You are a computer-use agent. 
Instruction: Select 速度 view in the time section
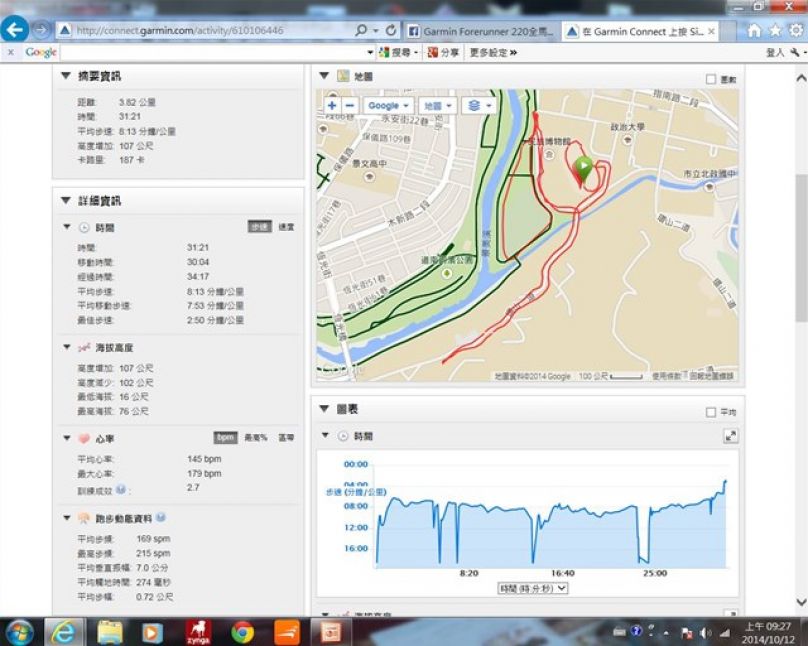click(286, 228)
